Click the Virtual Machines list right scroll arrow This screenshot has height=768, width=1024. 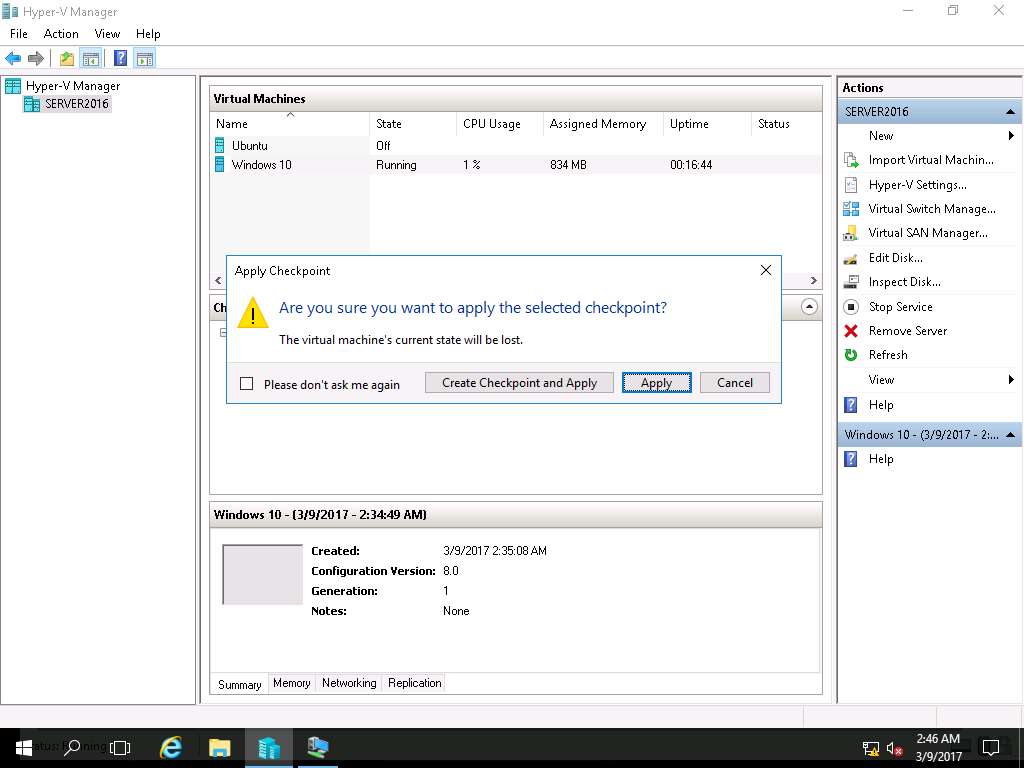pos(814,281)
